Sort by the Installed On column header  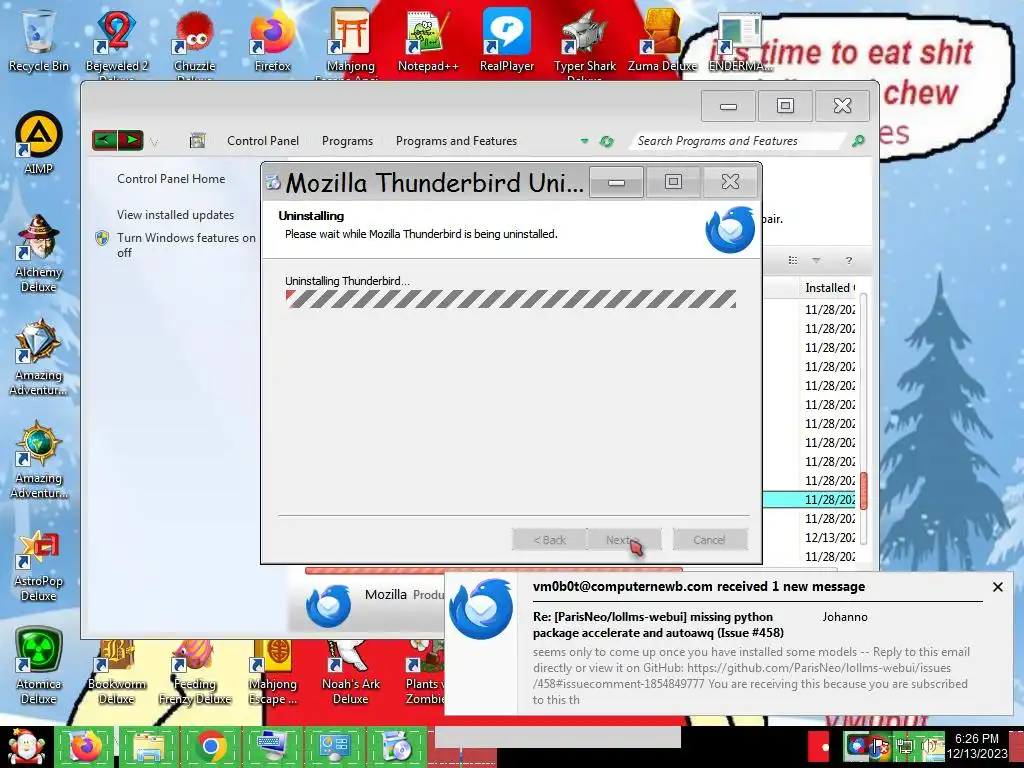pyautogui.click(x=827, y=288)
